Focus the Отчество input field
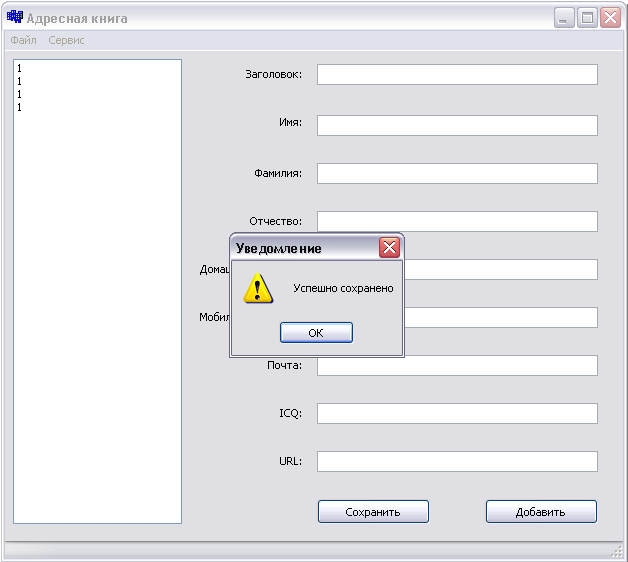This screenshot has width=628, height=562. [457, 222]
